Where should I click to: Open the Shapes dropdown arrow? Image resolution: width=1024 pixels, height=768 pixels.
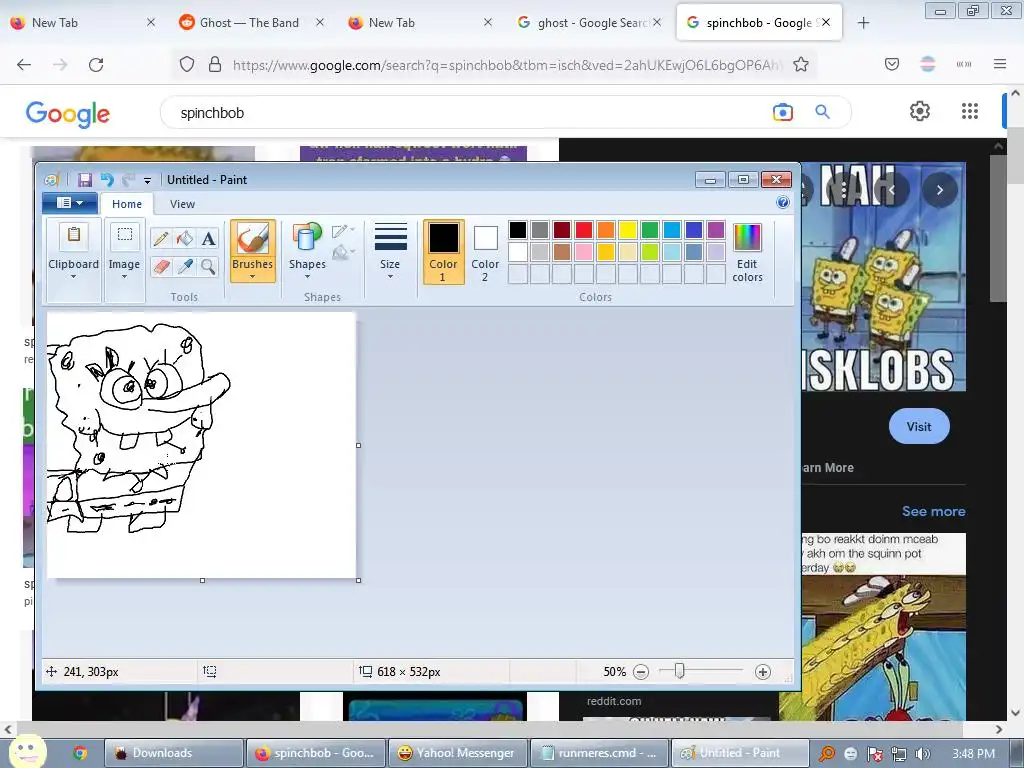307,277
